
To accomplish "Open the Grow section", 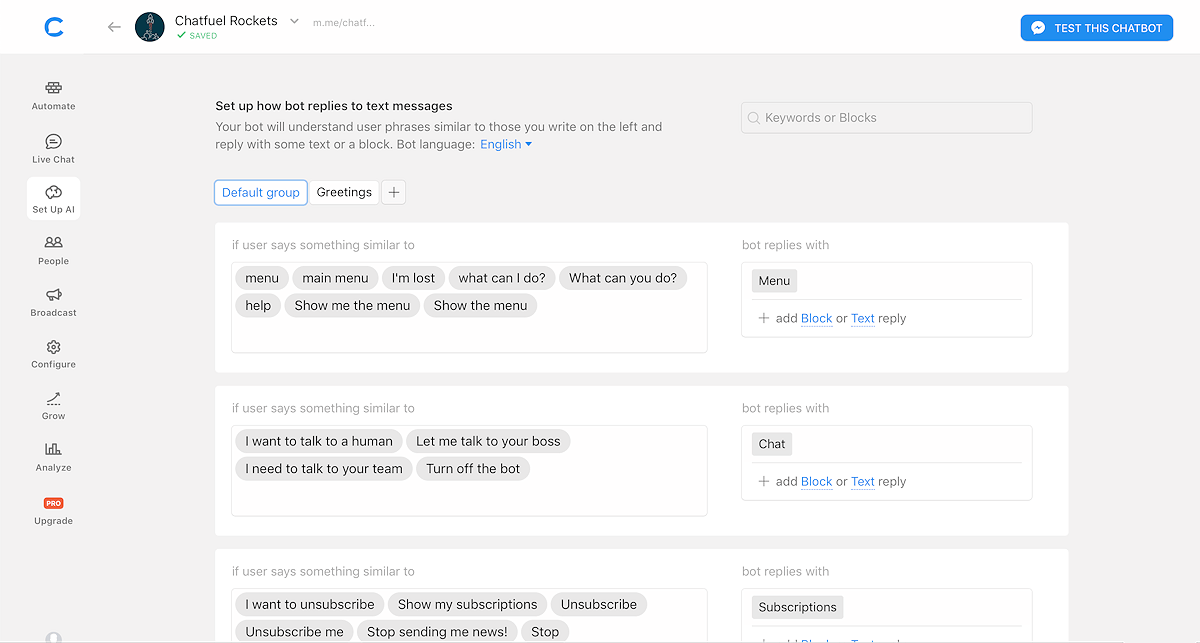I will 54,405.
